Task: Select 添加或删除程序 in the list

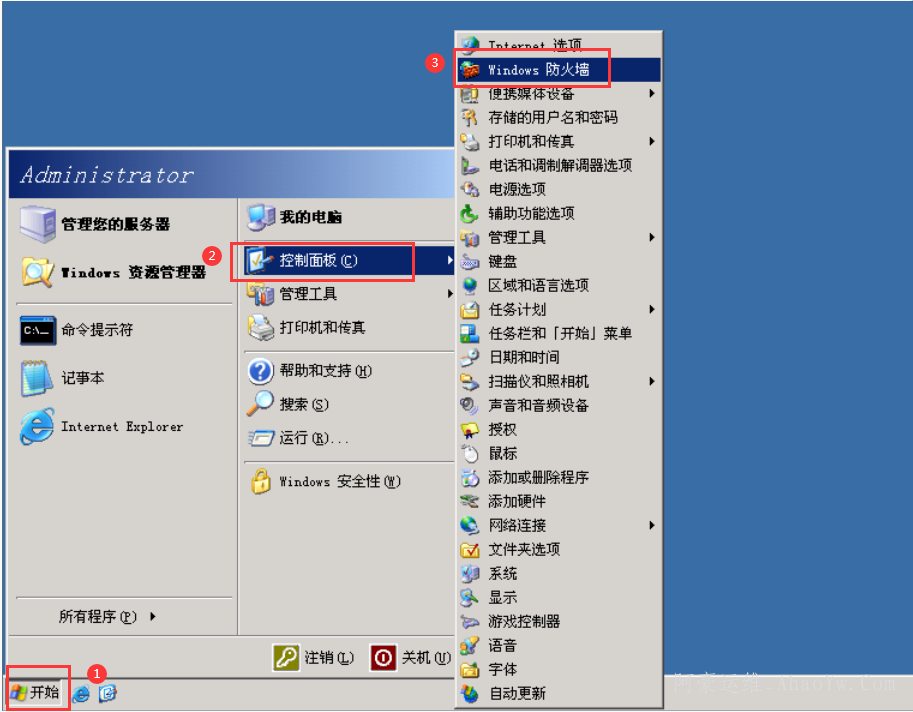Action: [558, 477]
